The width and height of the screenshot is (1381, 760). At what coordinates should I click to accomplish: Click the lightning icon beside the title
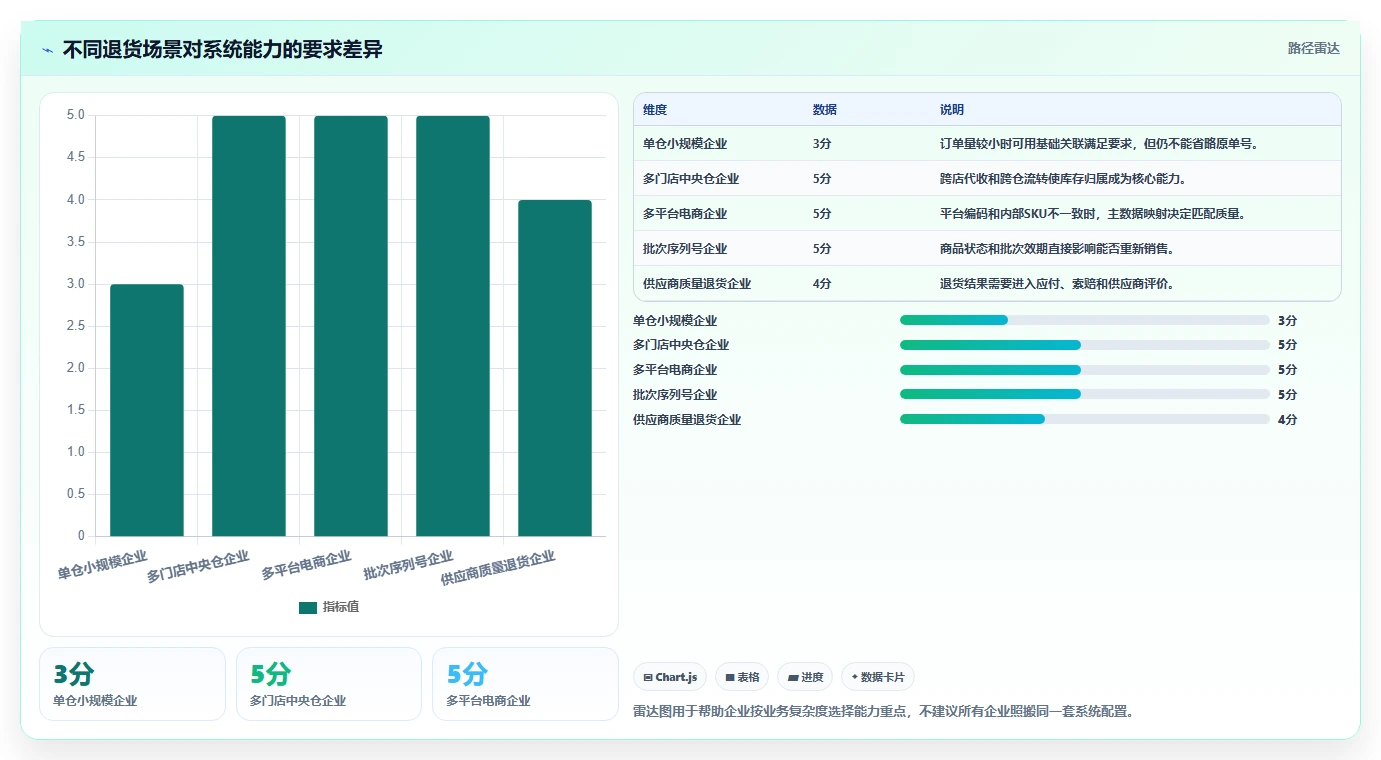click(x=48, y=50)
